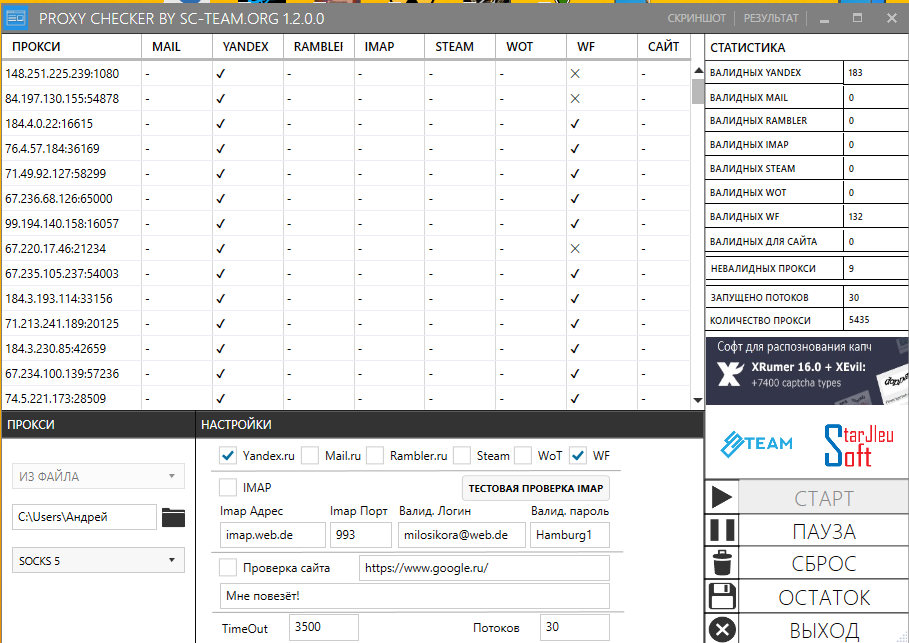
Task: Click the Imap Порт field 993
Action: point(361,535)
